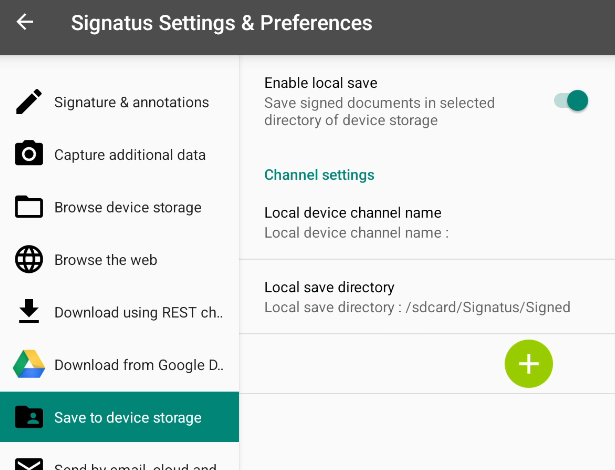
Task: Click the envelope icon for send by email
Action: click(x=29, y=463)
